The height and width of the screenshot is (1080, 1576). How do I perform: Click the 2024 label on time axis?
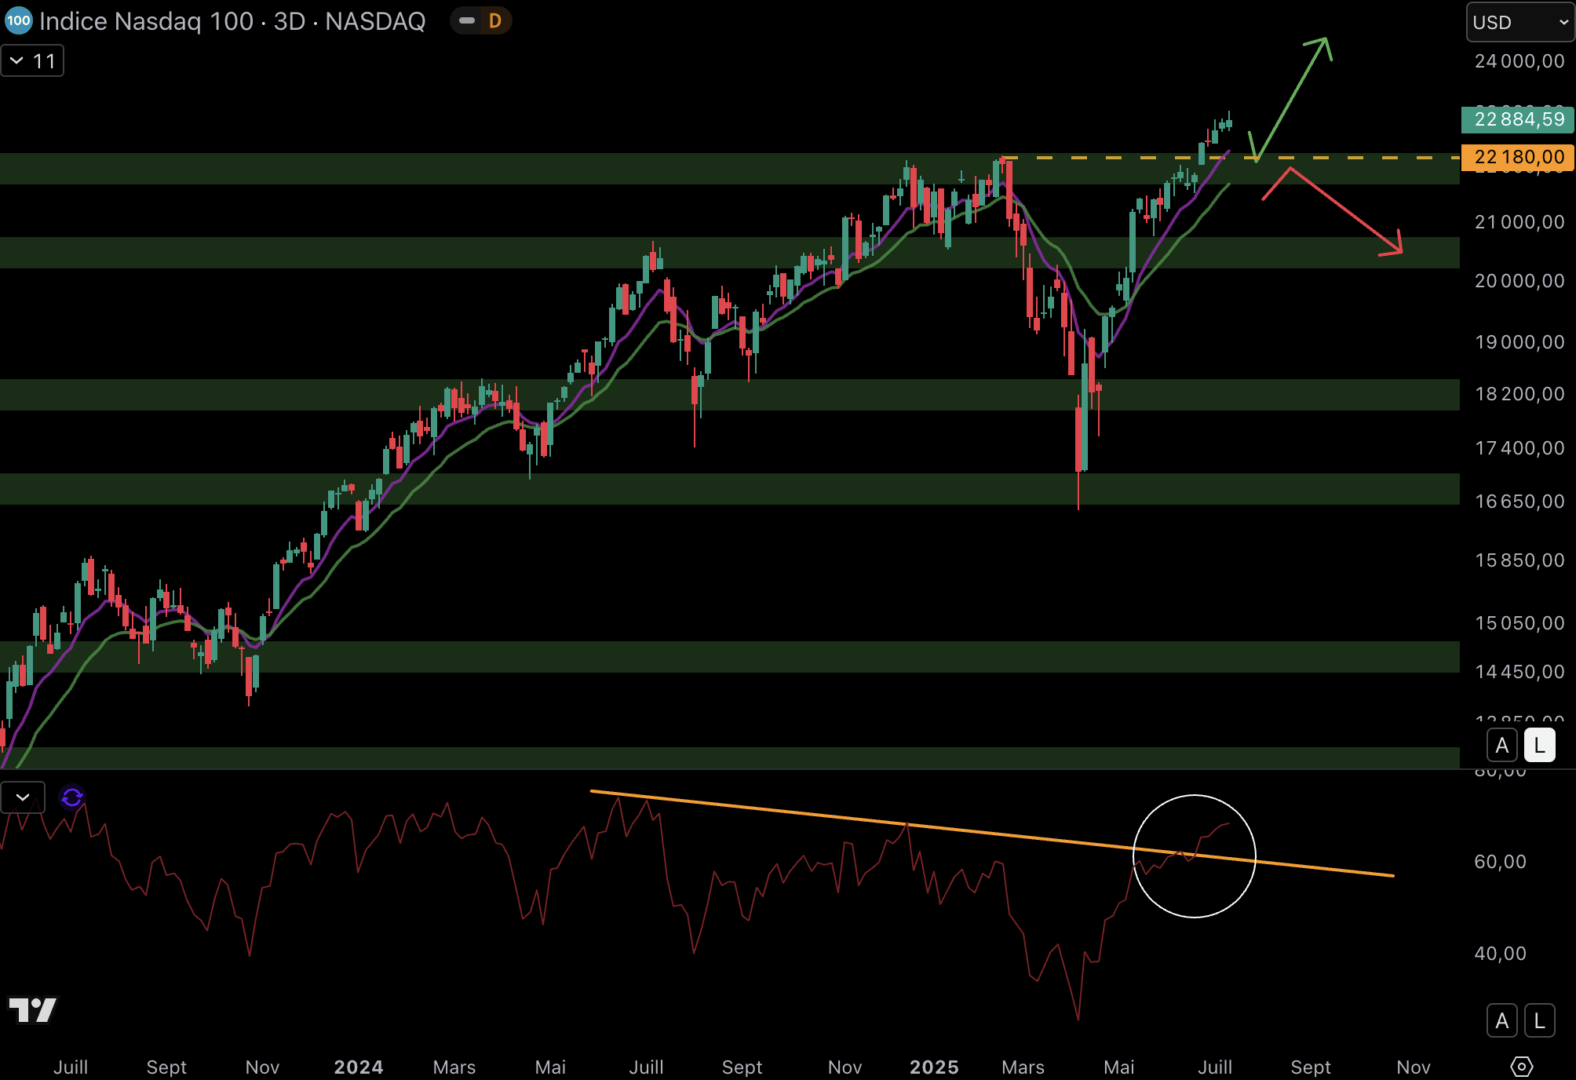[x=358, y=1067]
